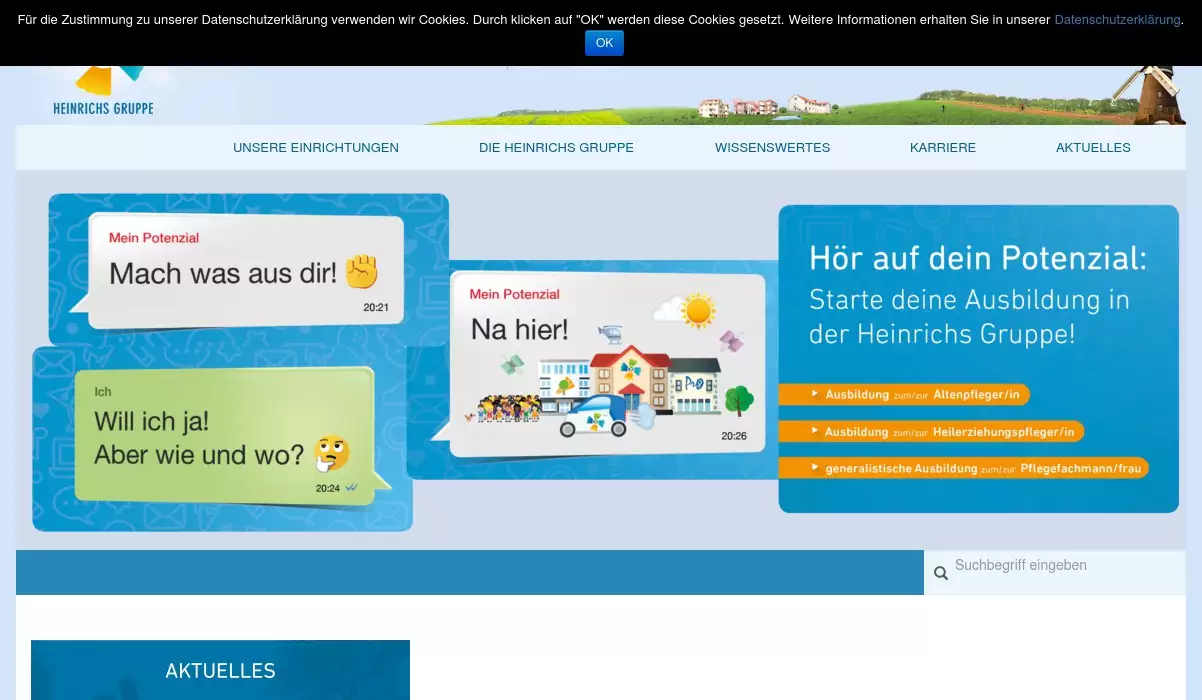Open Die Heinrichs Gruppe menu
The width and height of the screenshot is (1202, 700).
tap(556, 148)
